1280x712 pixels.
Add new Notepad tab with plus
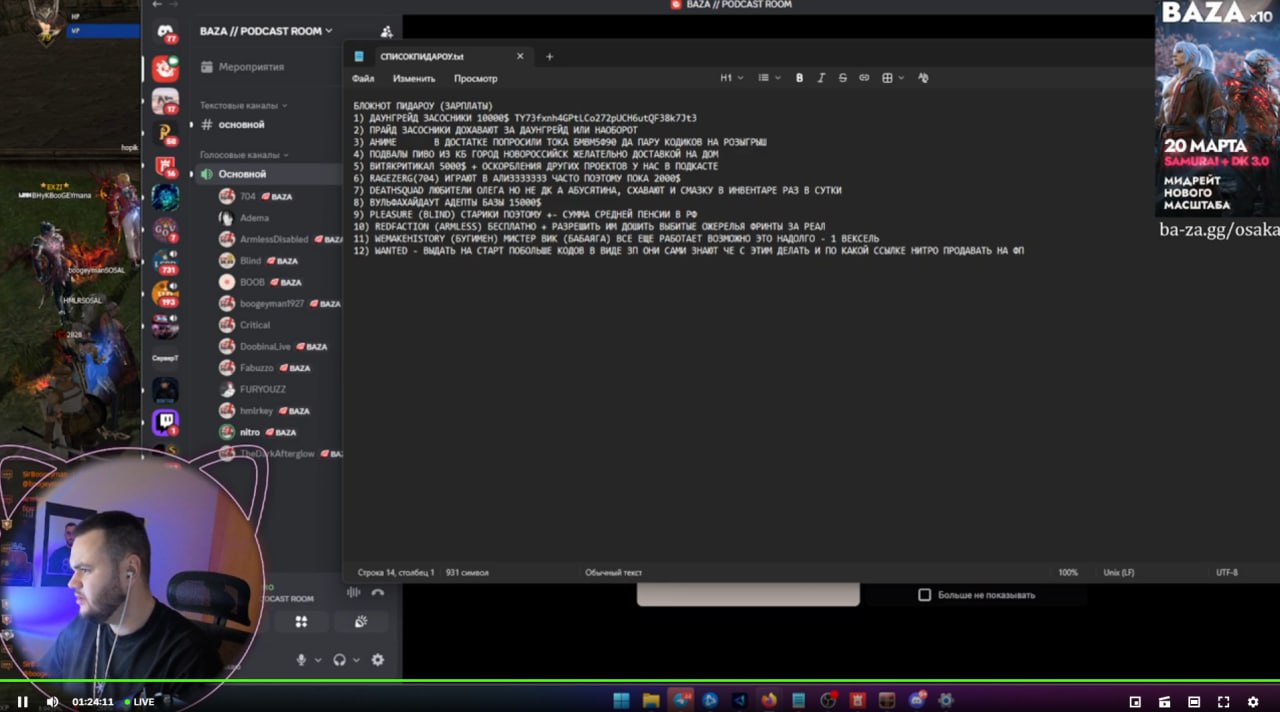(549, 57)
